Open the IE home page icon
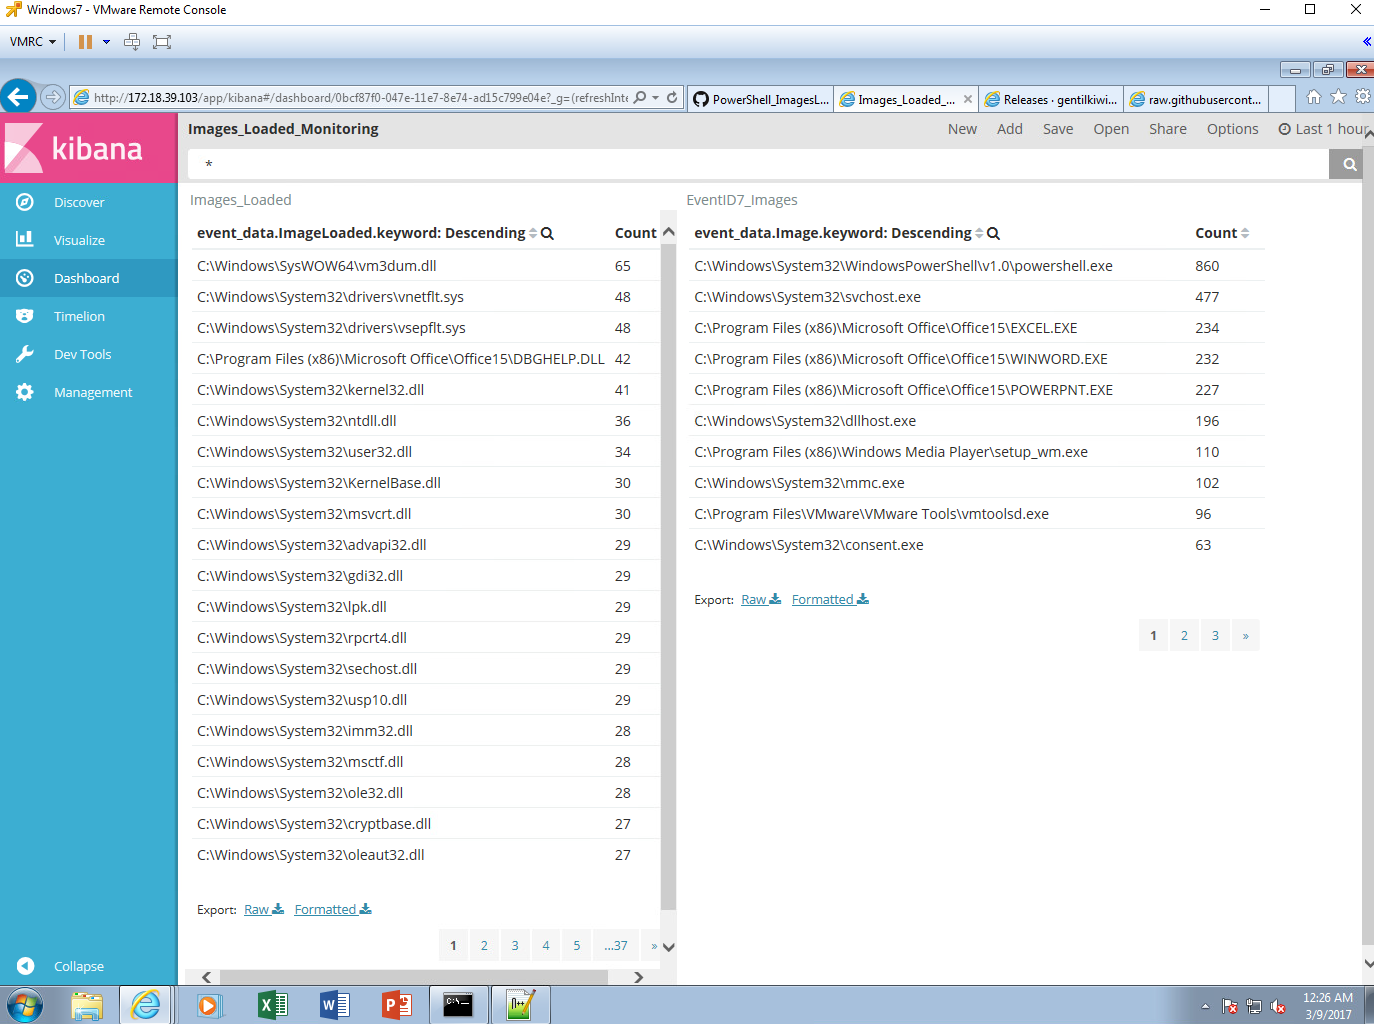Viewport: 1374px width, 1024px height. point(1314,97)
